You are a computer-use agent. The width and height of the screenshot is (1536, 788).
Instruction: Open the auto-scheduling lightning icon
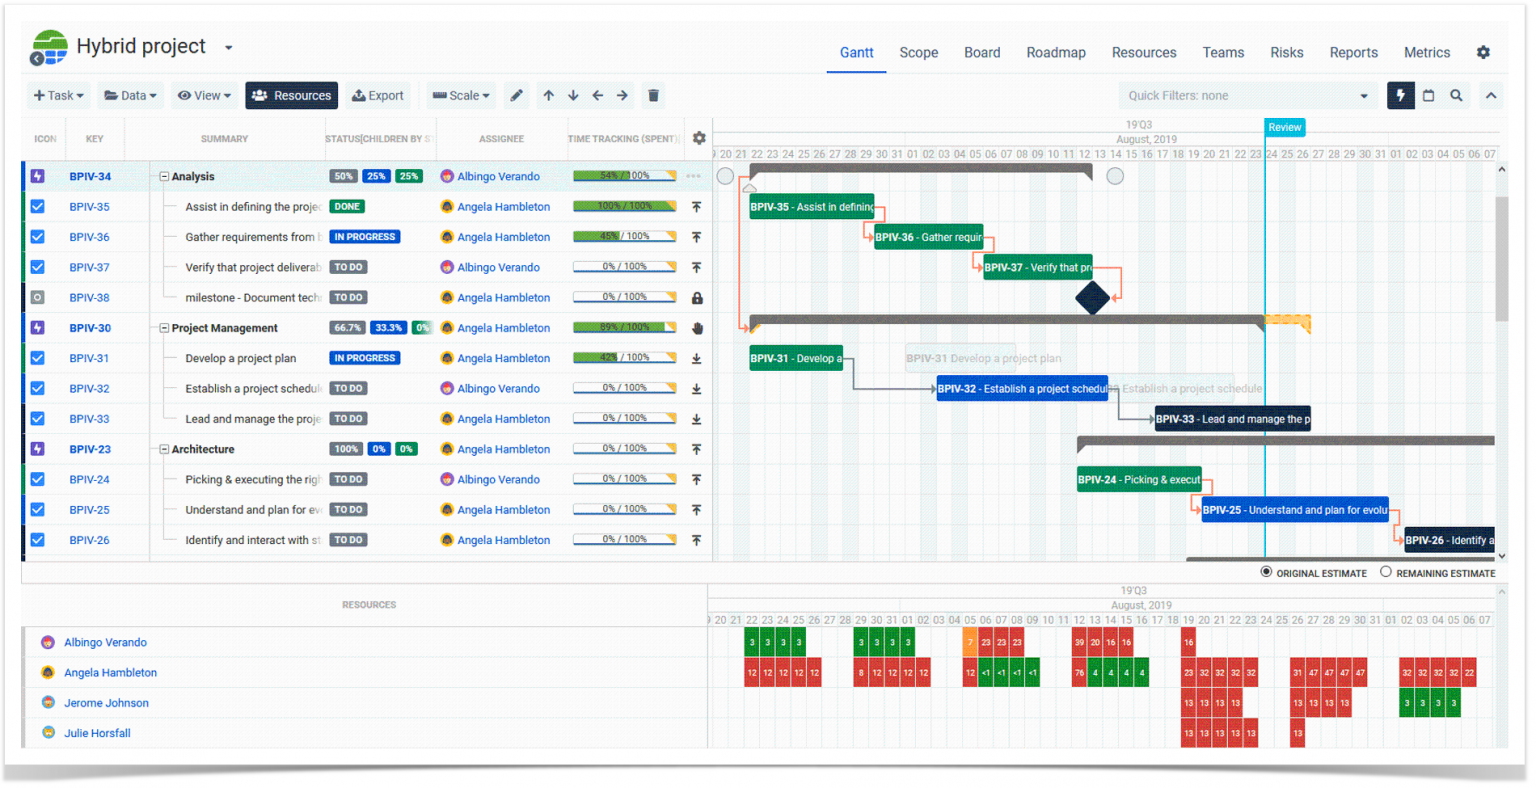pyautogui.click(x=1400, y=95)
